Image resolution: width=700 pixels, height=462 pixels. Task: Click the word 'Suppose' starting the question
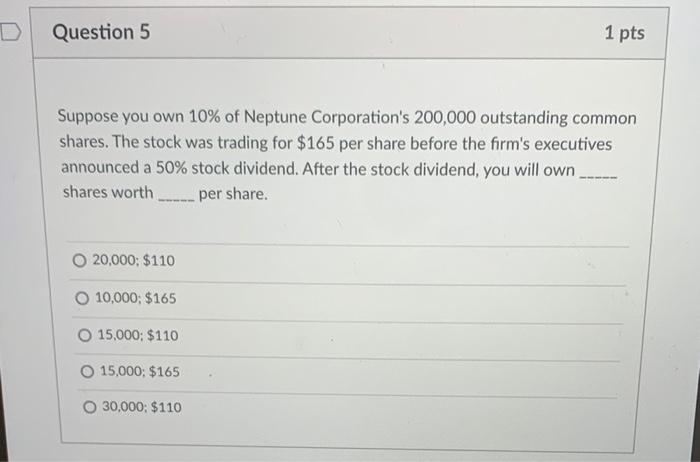coord(91,119)
